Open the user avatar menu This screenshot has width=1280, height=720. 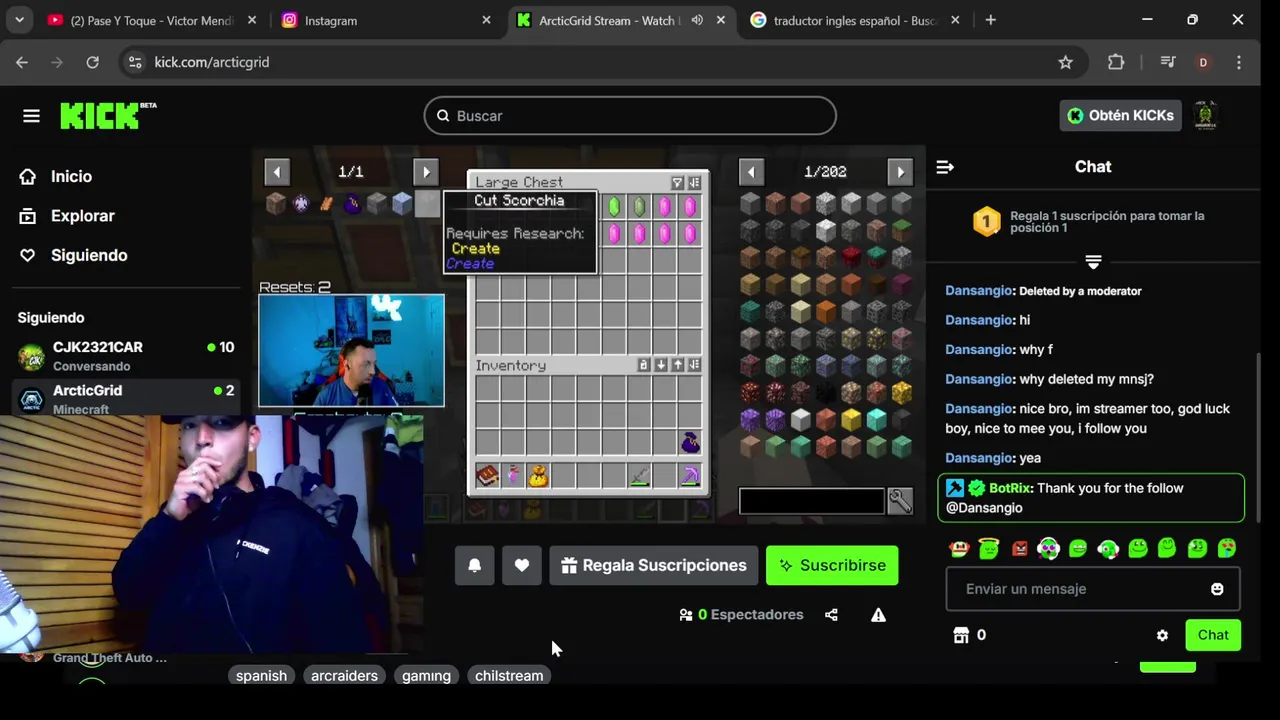[1205, 116]
